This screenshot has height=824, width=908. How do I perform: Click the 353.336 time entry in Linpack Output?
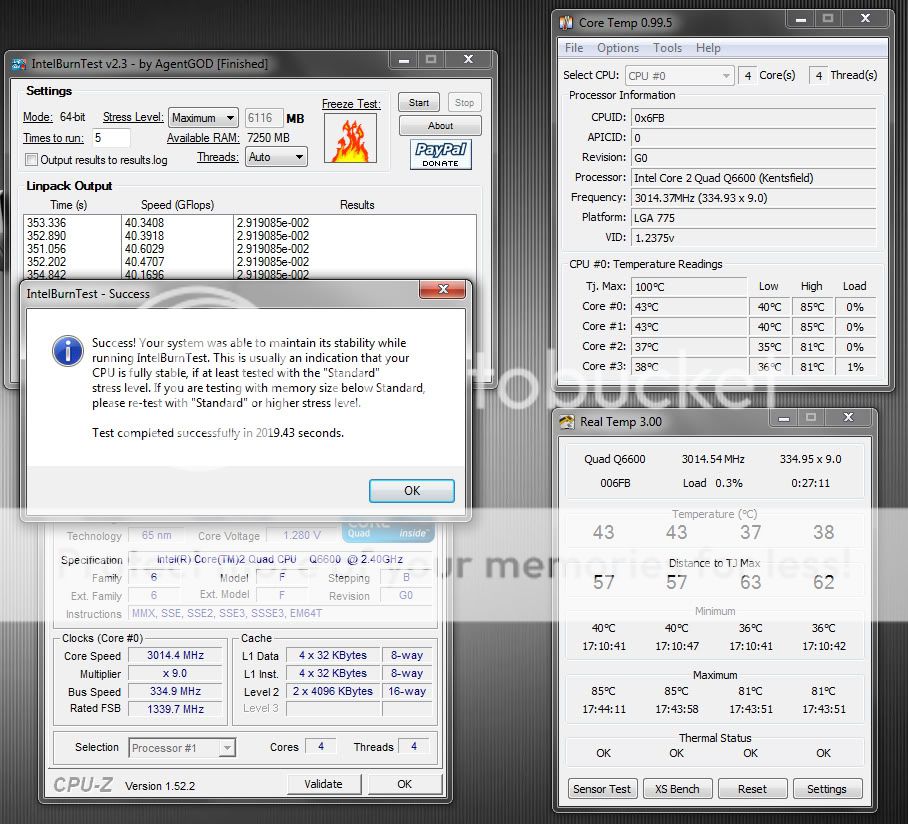tap(46, 222)
